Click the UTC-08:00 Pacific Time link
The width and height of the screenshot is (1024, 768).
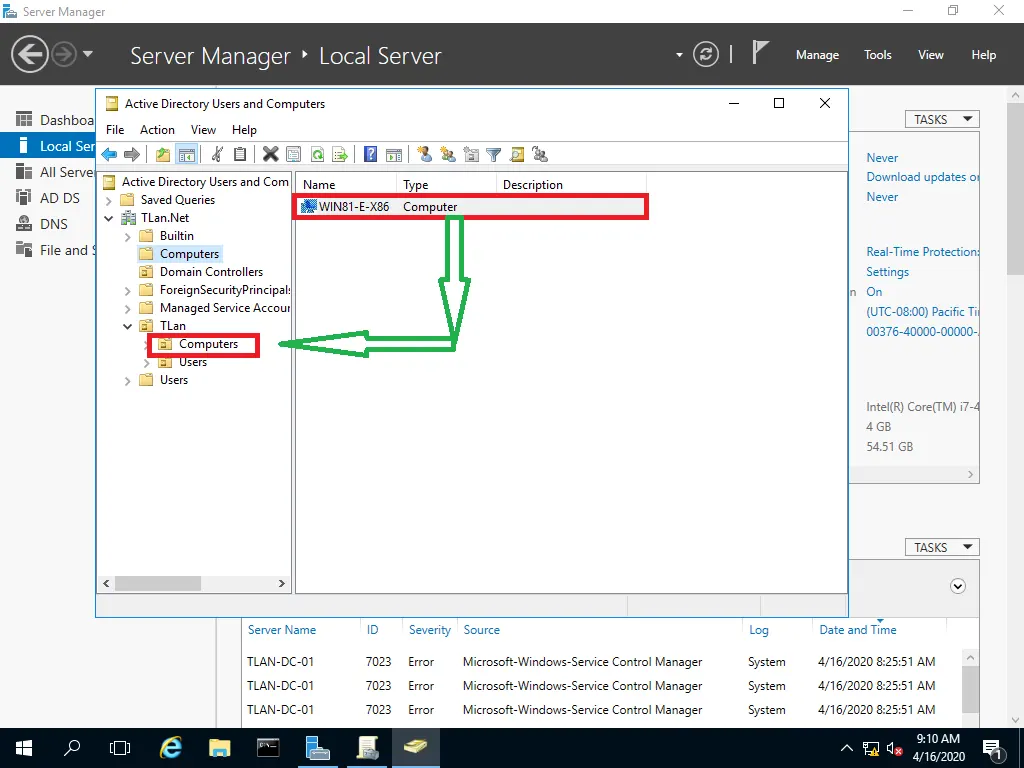pyautogui.click(x=922, y=312)
